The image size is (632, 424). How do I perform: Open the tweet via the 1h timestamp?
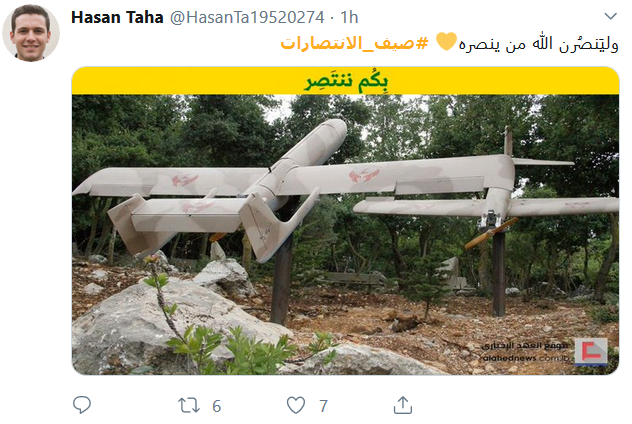(x=349, y=17)
